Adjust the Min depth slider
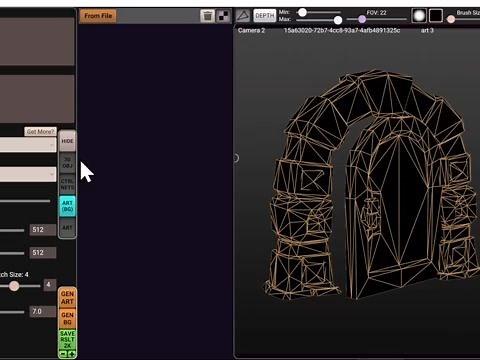Image resolution: width=480 pixels, height=360 pixels. 302,12
